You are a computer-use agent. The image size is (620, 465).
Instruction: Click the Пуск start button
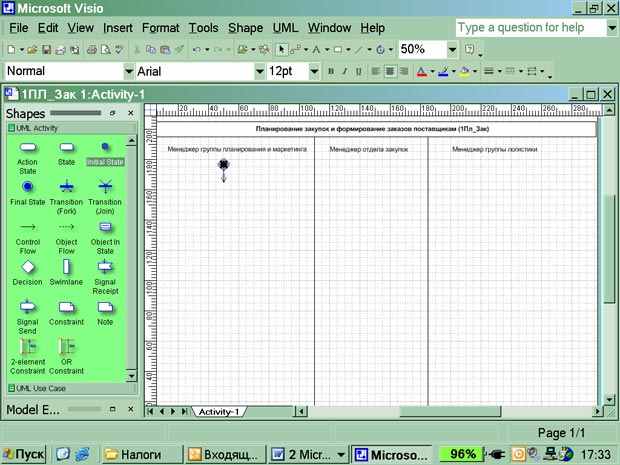pyautogui.click(x=24, y=454)
